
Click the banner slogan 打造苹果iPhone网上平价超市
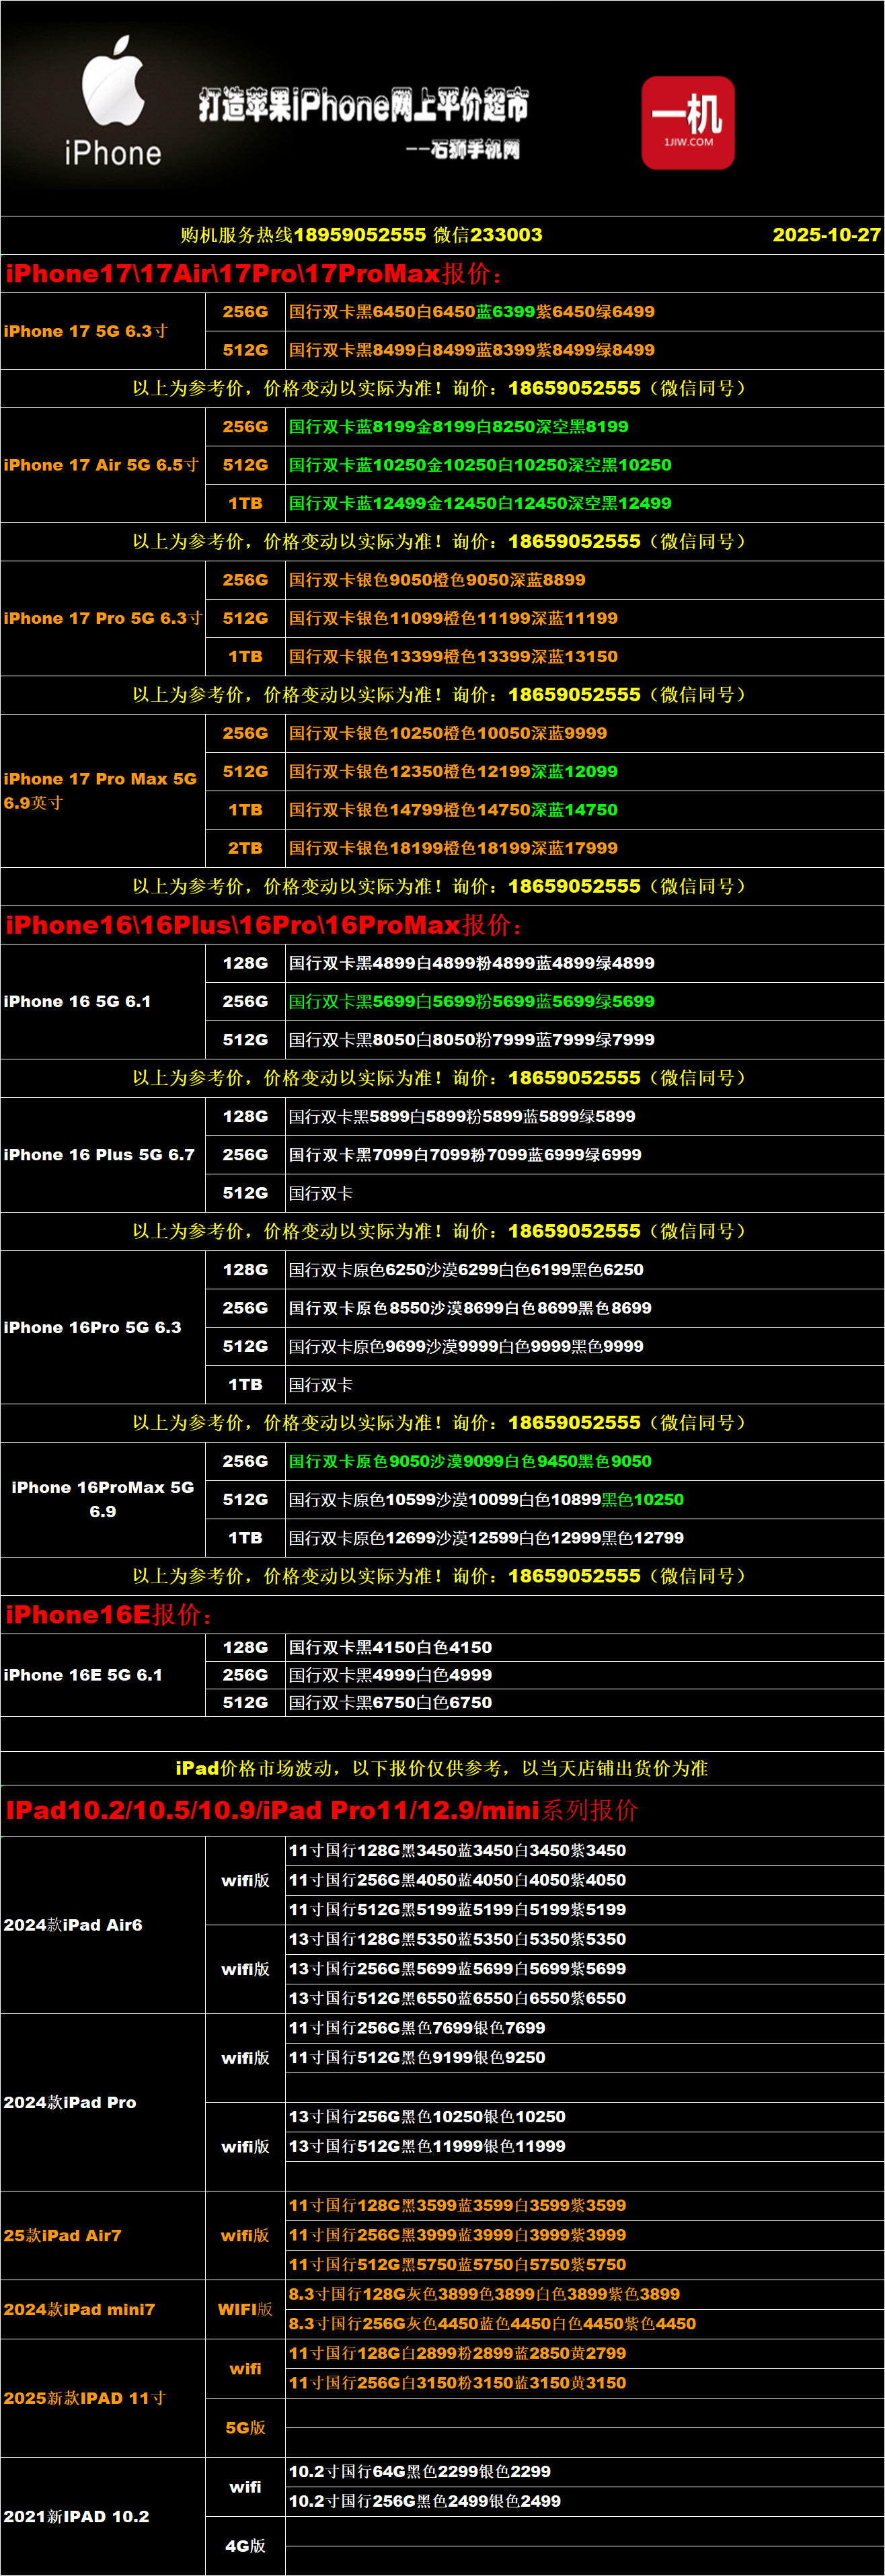363,105
